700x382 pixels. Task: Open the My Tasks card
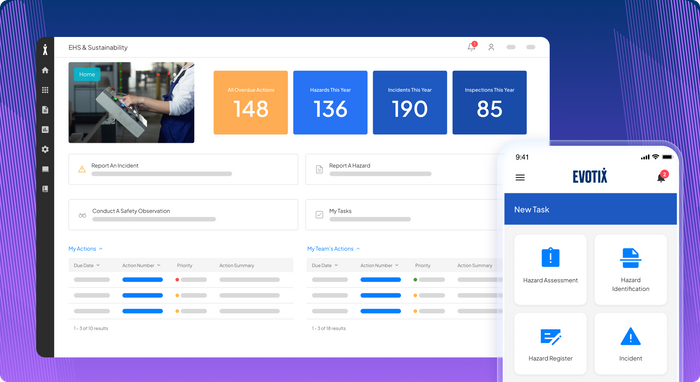pyautogui.click(x=402, y=215)
